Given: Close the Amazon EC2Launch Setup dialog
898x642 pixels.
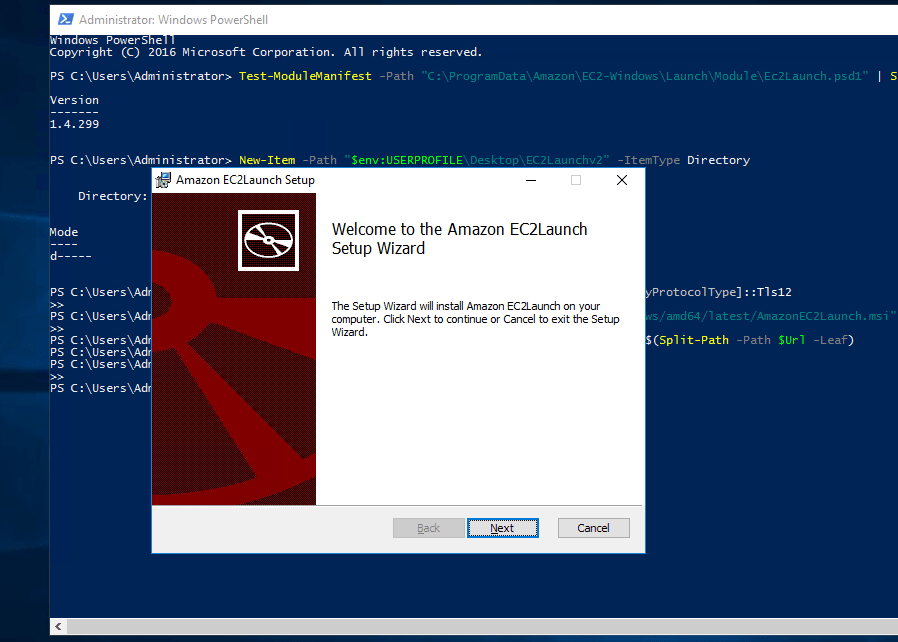Looking at the screenshot, I should [621, 180].
